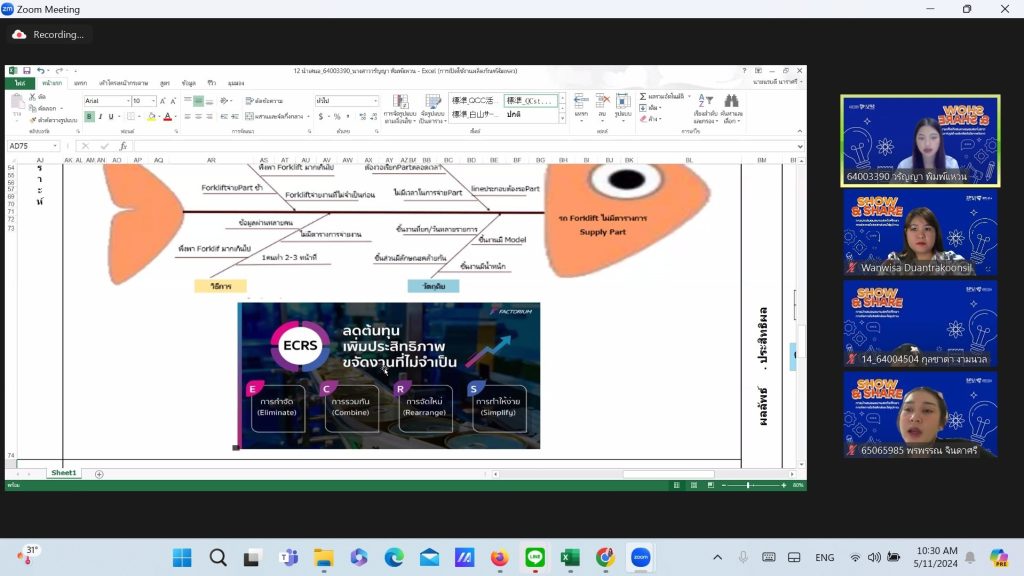The image size is (1024, 576).
Task: Click the Merge & Center button
Action: point(278,116)
